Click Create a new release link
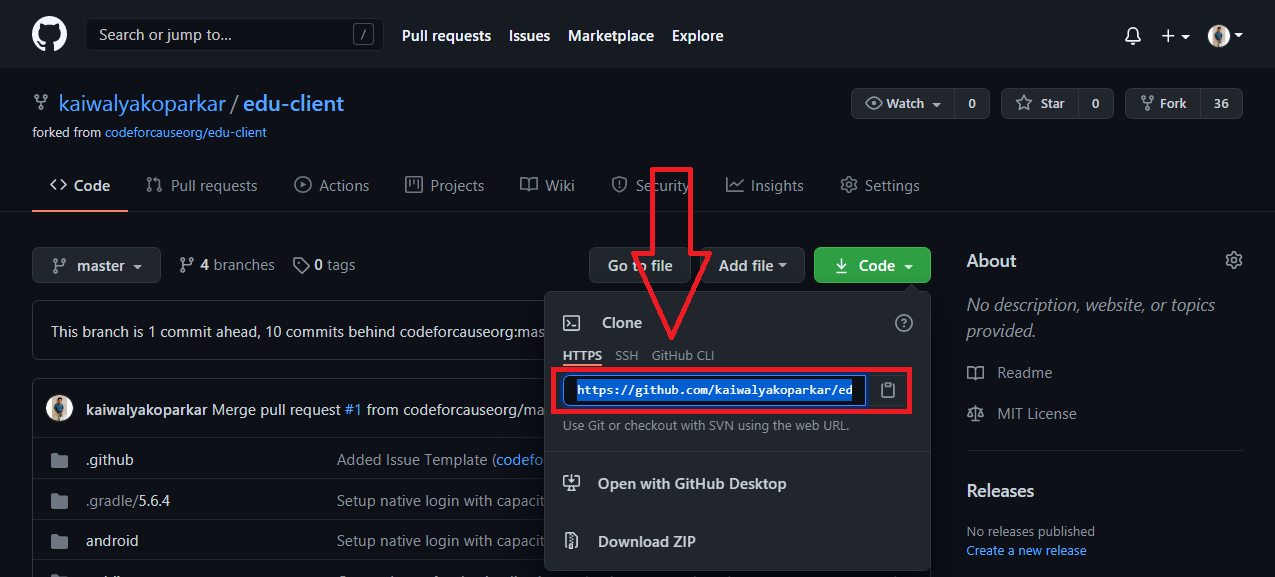The height and width of the screenshot is (577, 1275). tap(1026, 550)
